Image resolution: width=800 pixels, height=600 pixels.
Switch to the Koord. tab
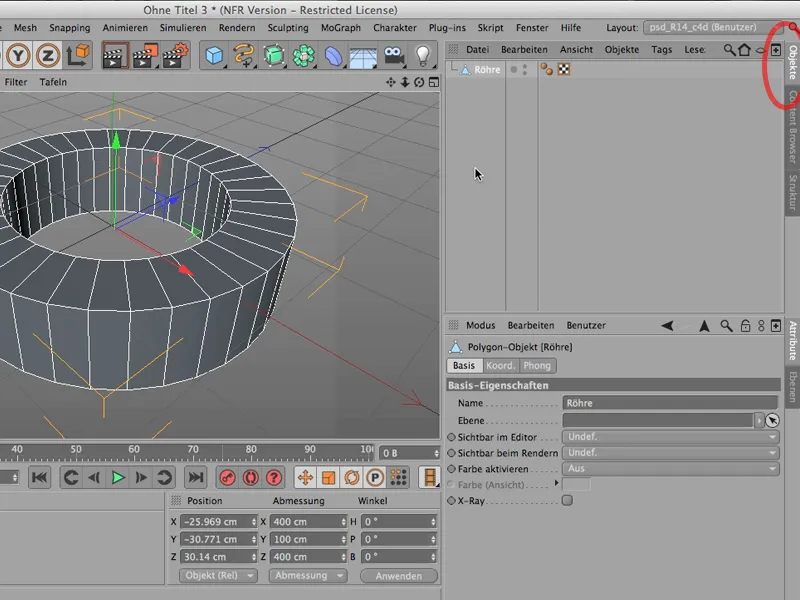tap(500, 366)
